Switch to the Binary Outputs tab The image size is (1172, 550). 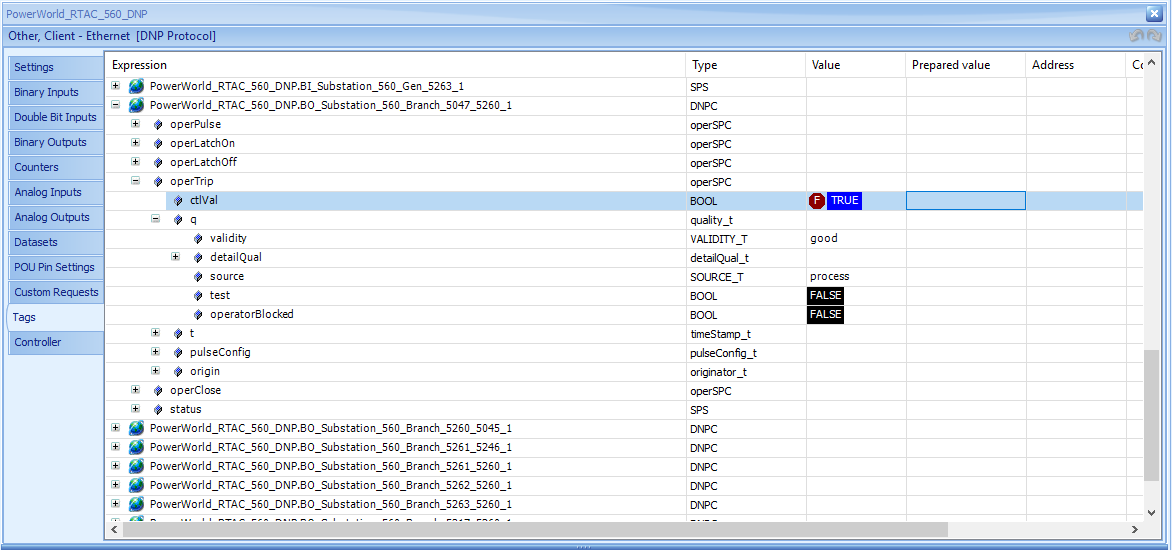click(x=54, y=142)
